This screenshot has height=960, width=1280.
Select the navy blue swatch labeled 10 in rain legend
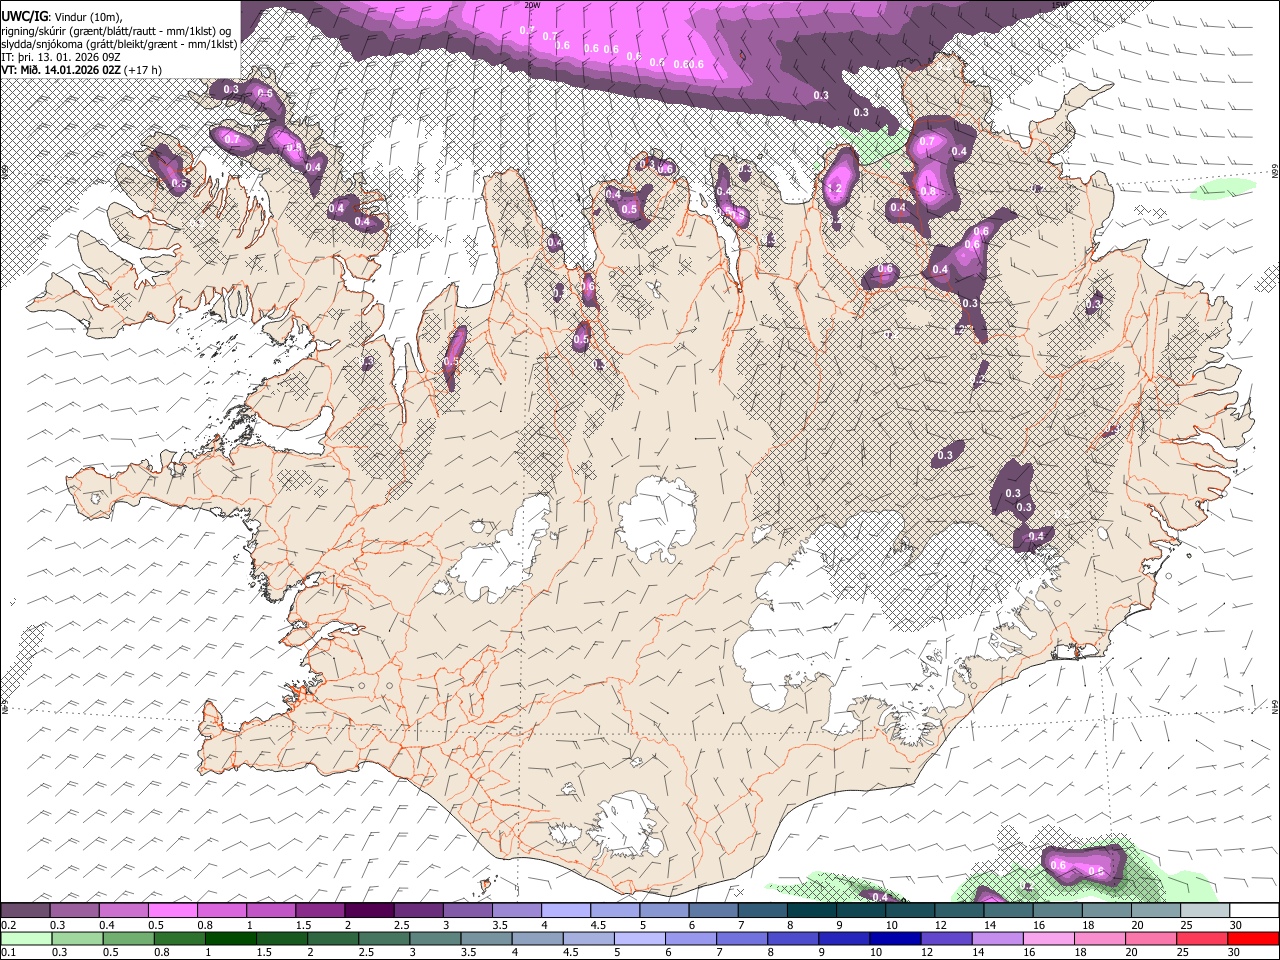click(894, 938)
